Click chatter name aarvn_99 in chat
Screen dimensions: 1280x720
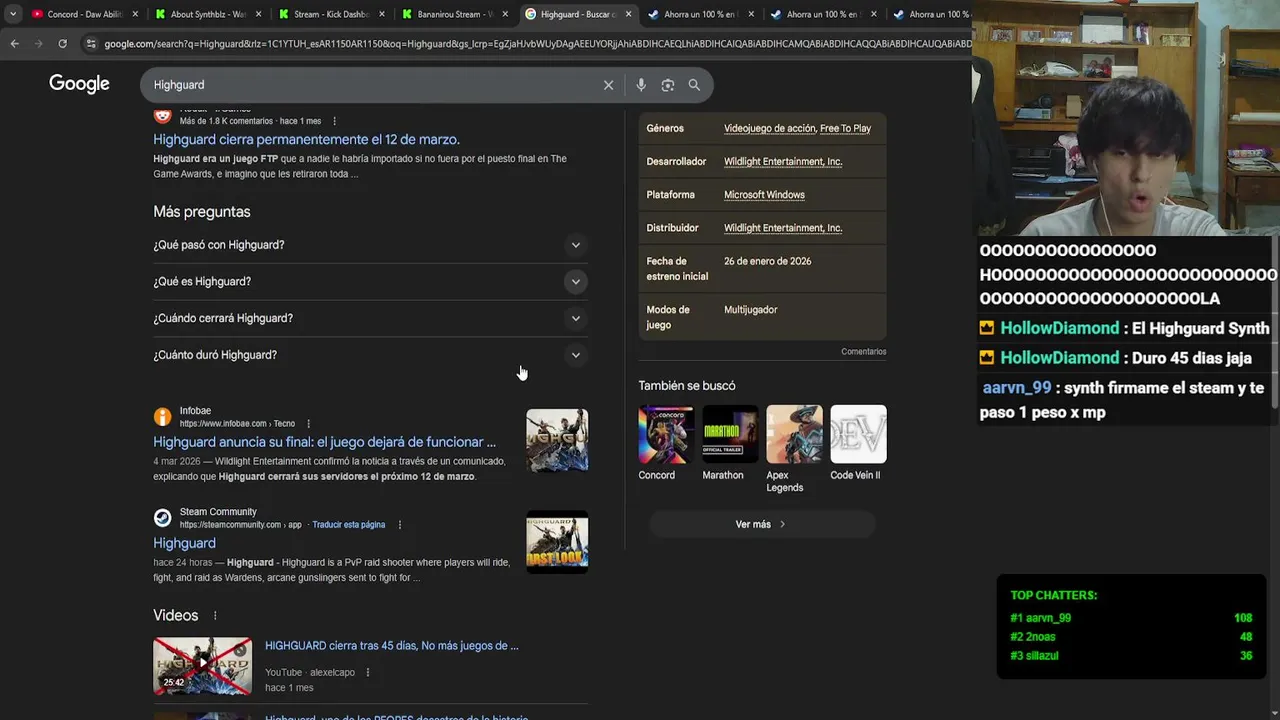(x=1017, y=388)
